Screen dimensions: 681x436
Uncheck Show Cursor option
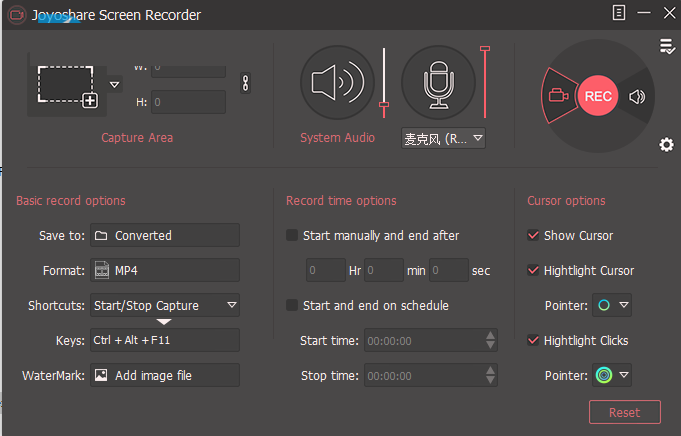click(533, 235)
